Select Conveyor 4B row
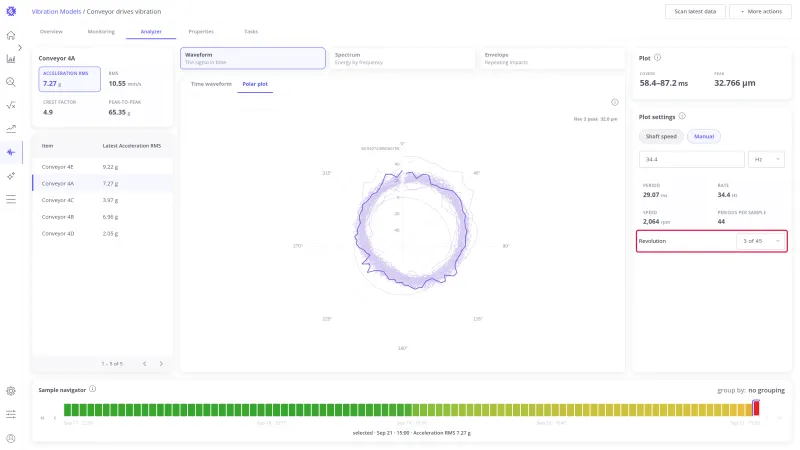The height and width of the screenshot is (450, 800). [103, 217]
